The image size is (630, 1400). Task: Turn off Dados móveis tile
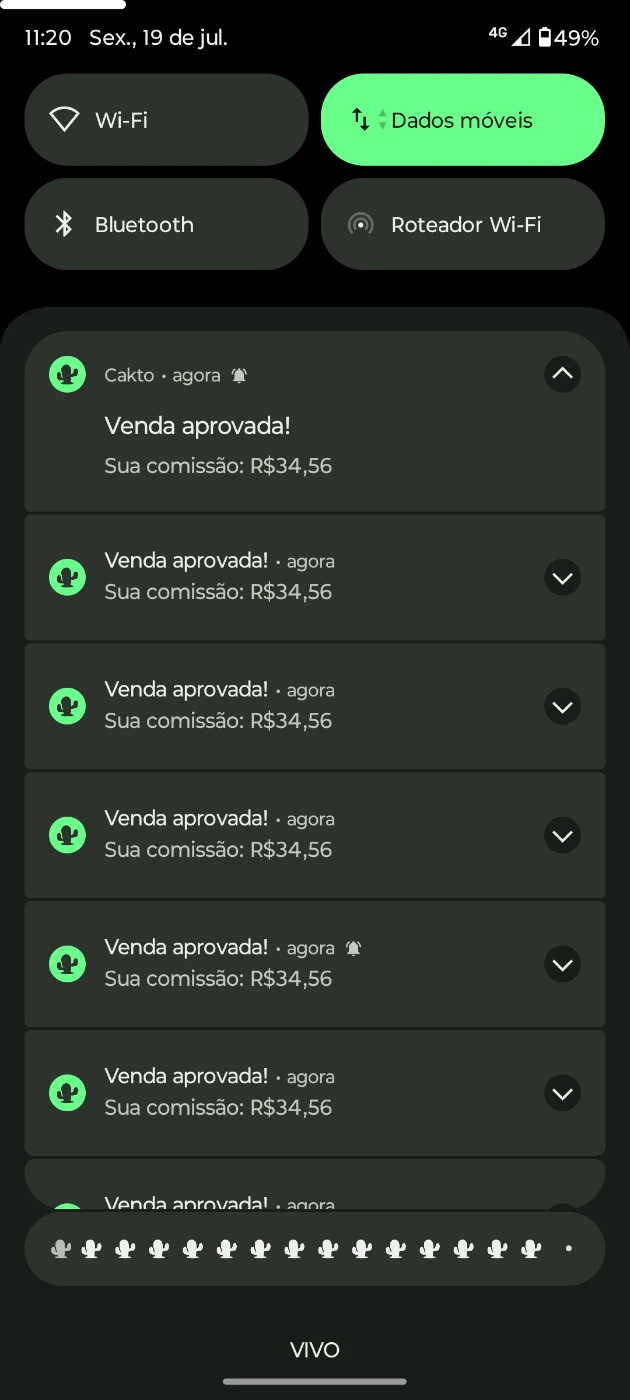click(x=462, y=120)
